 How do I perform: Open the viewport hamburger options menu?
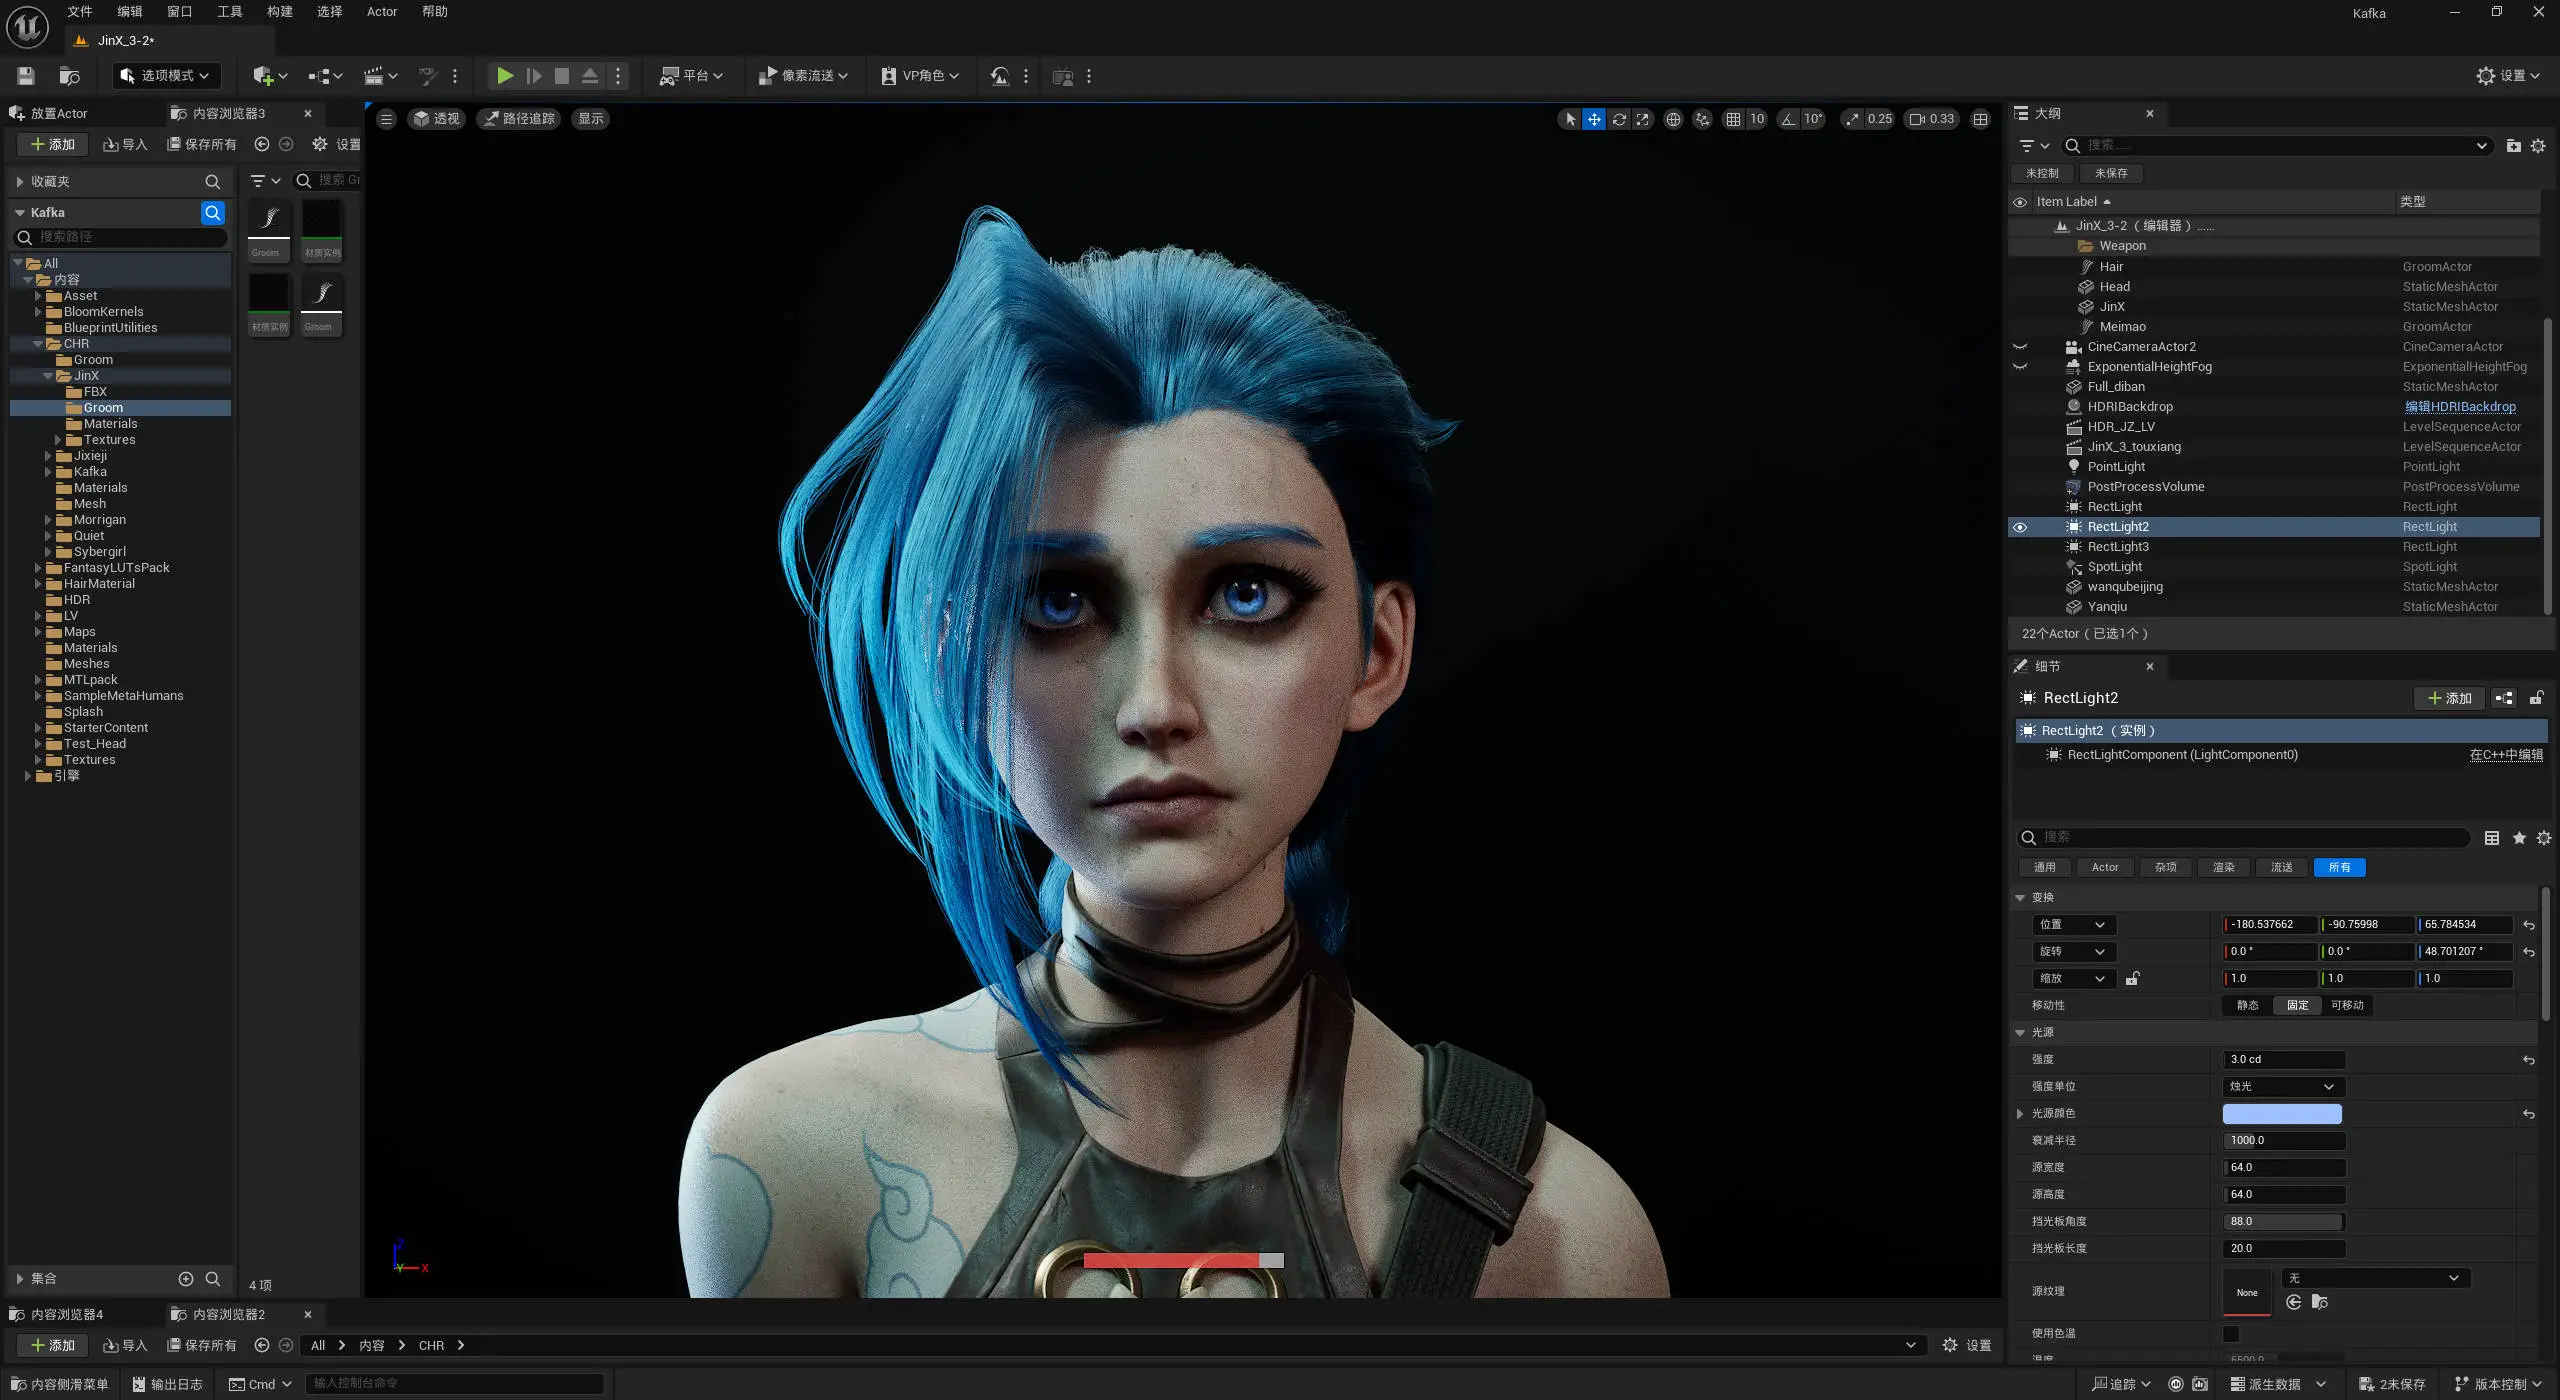[x=386, y=119]
